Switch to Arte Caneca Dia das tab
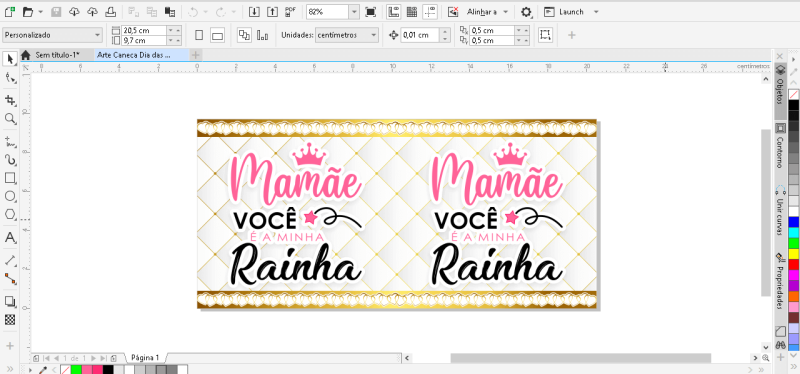The height and width of the screenshot is (374, 800). pyautogui.click(x=143, y=55)
